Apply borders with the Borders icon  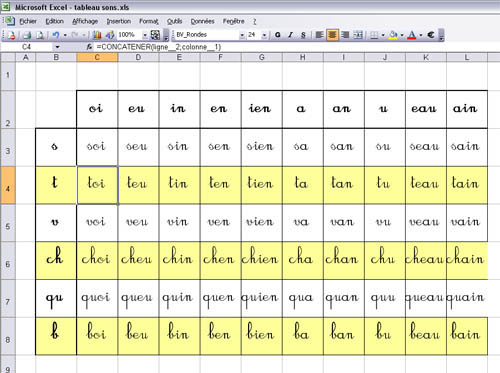(x=374, y=35)
